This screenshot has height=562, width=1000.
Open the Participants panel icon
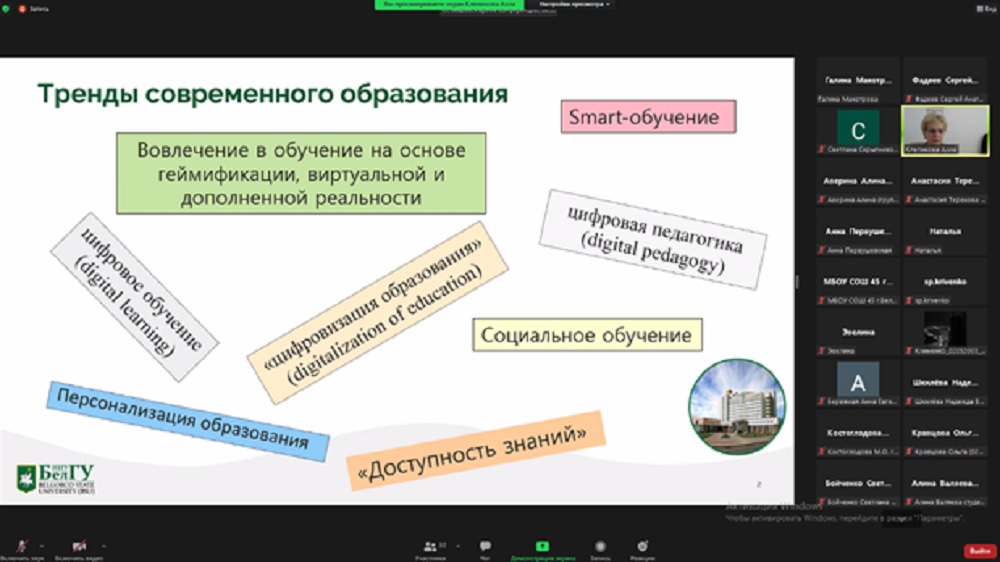point(431,546)
